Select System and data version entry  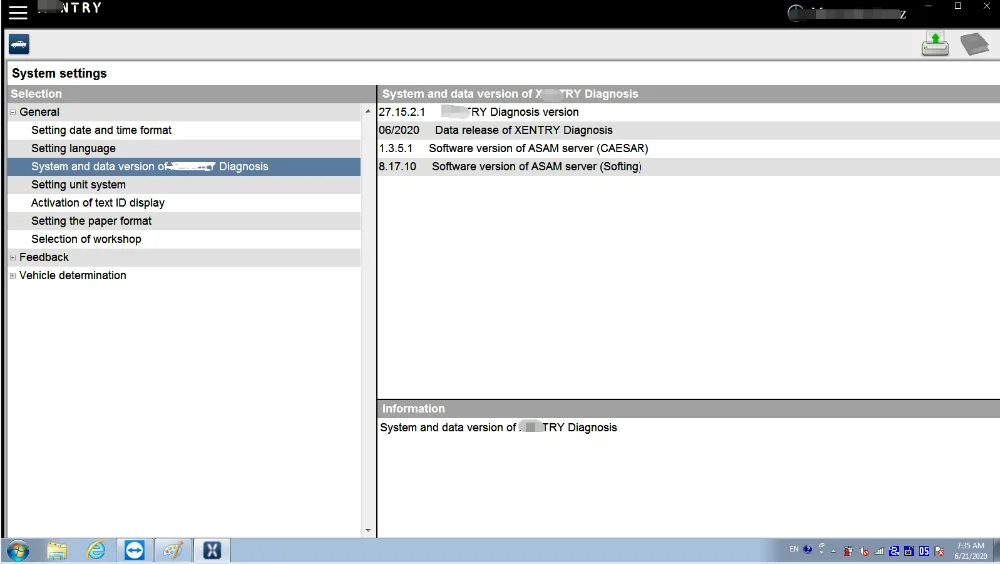(x=184, y=167)
